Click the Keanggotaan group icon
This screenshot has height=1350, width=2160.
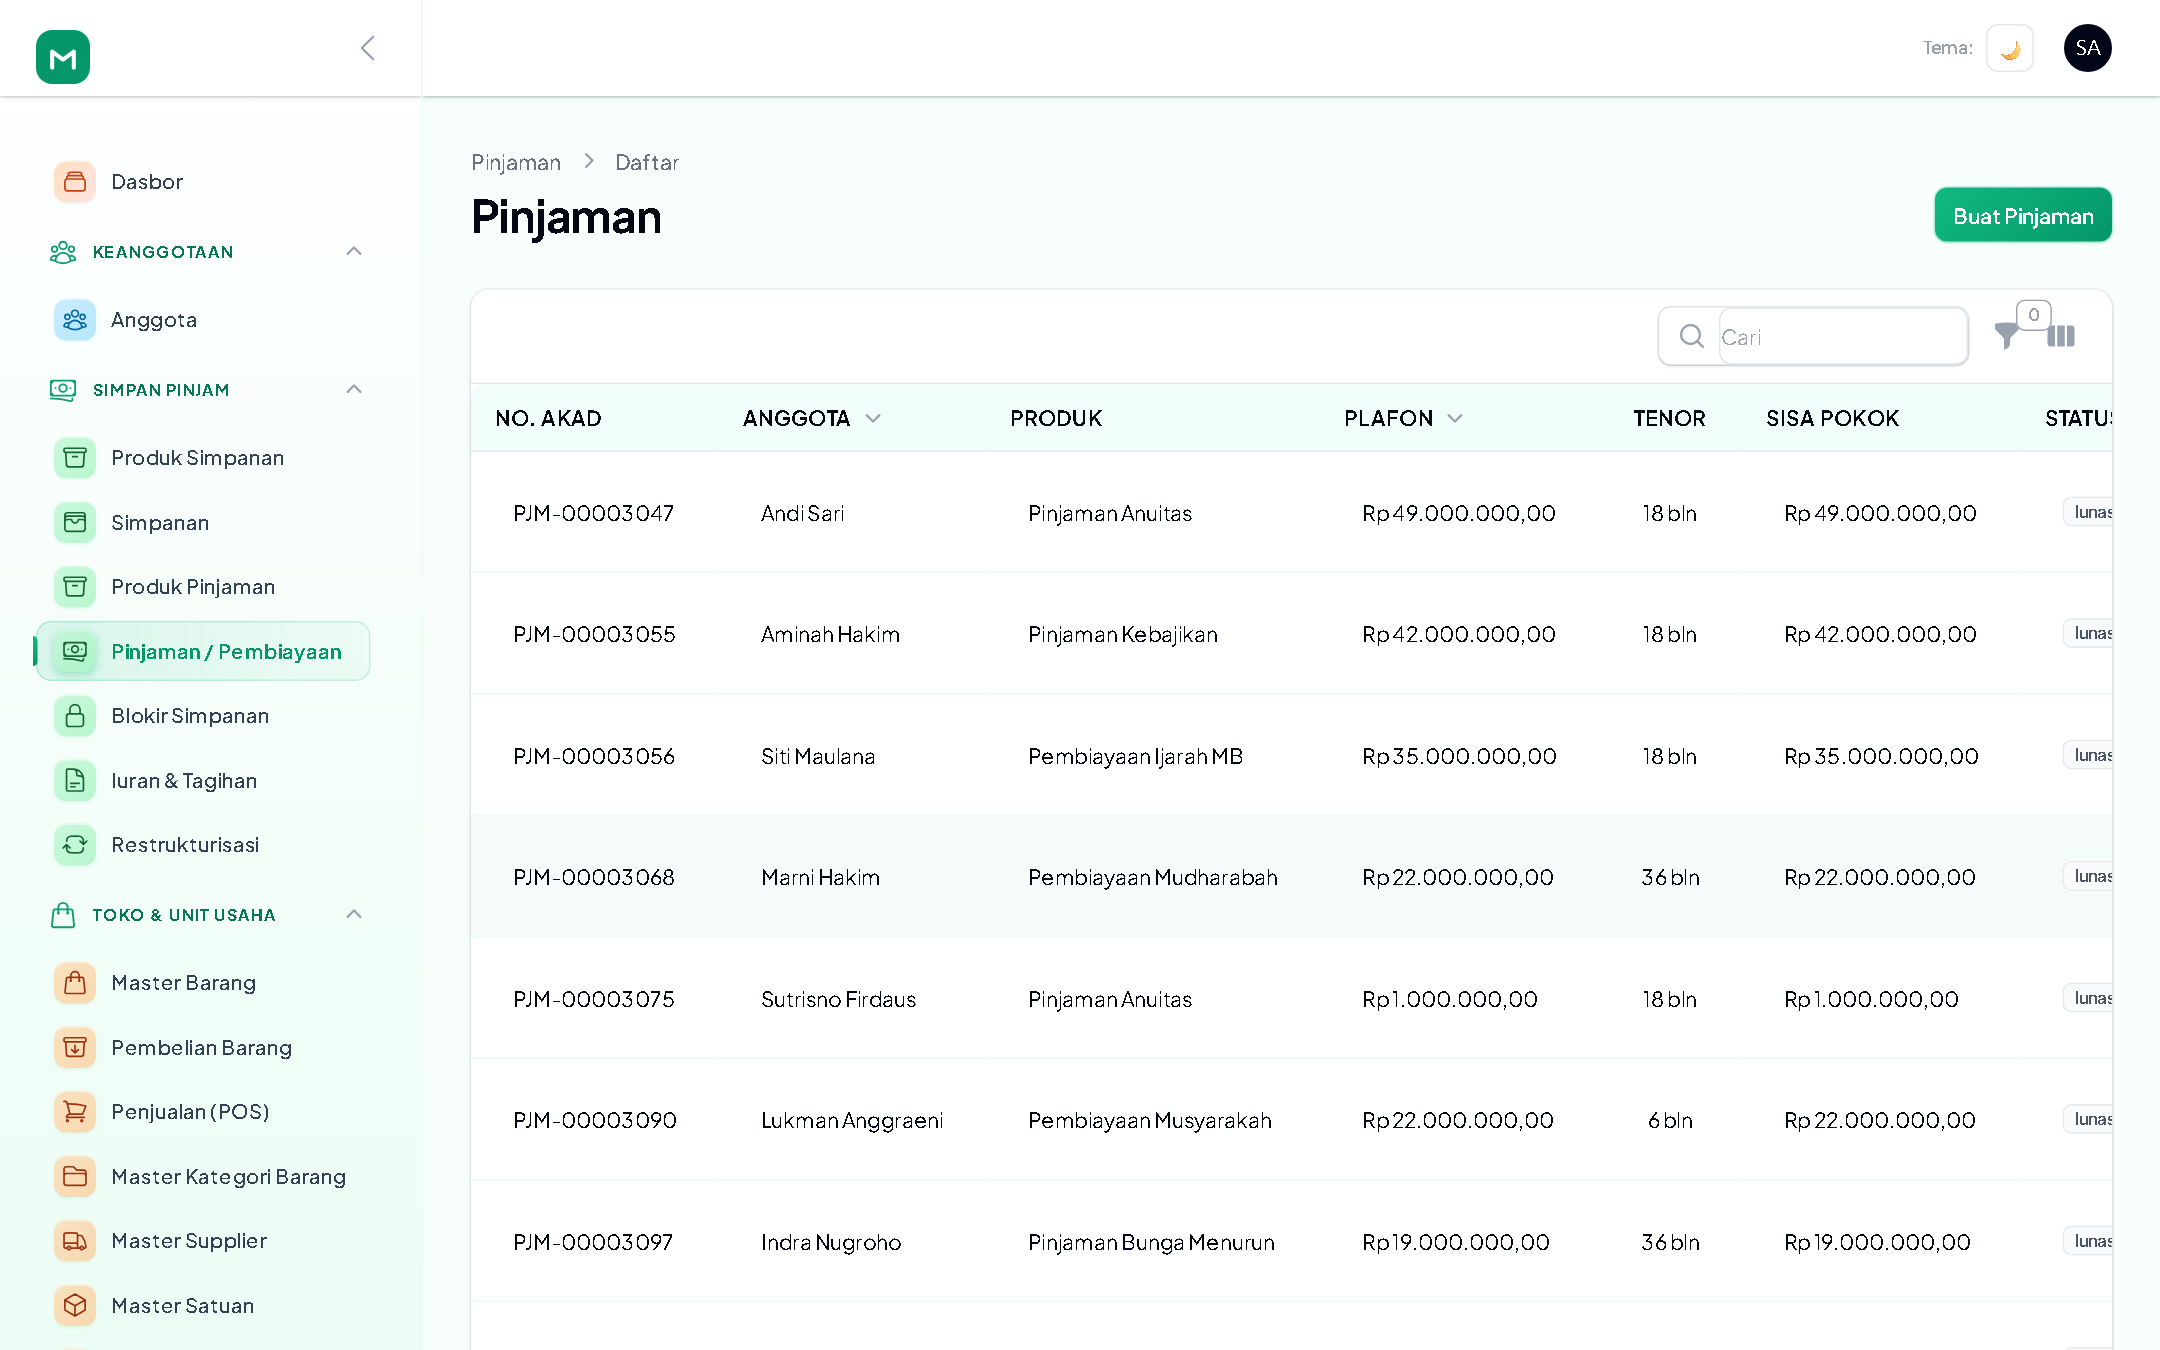coord(63,252)
